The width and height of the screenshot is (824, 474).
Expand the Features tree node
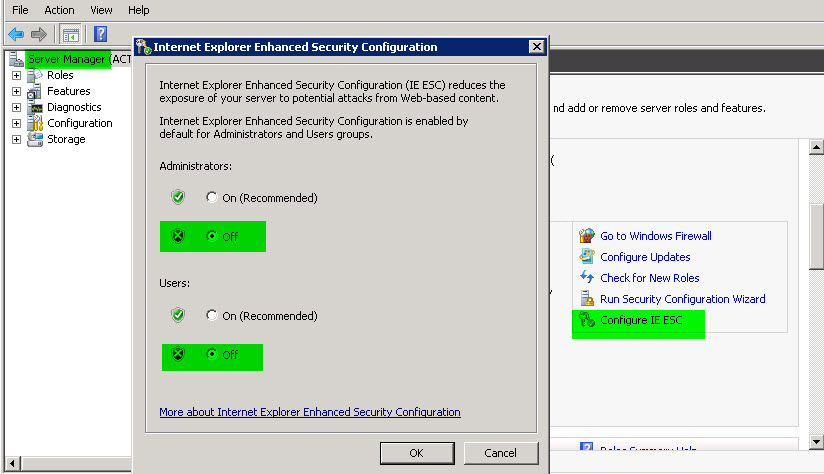16,91
